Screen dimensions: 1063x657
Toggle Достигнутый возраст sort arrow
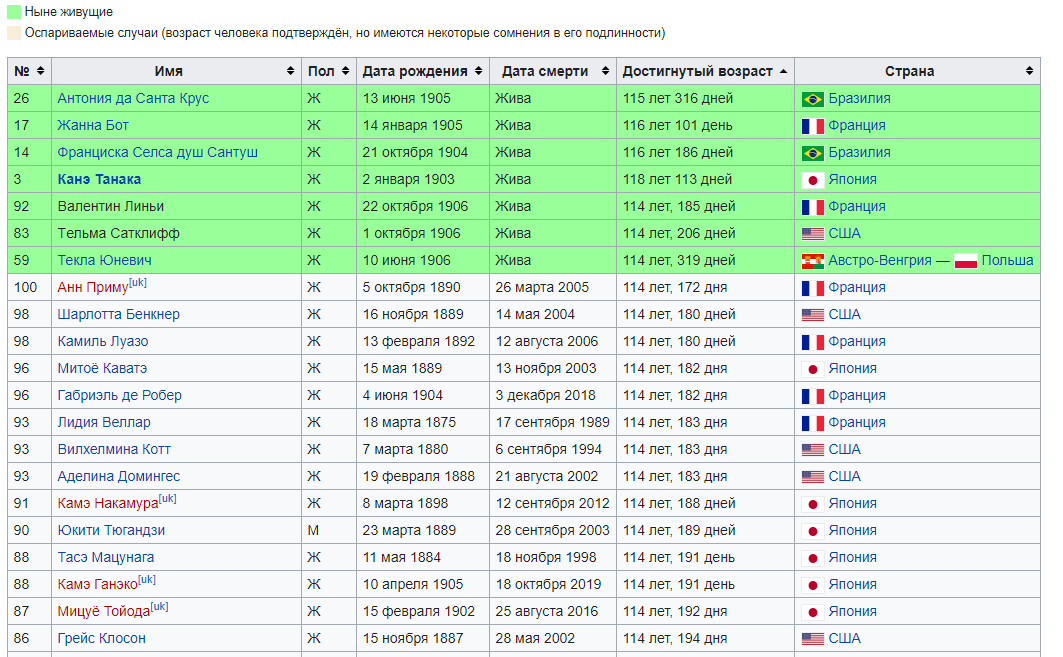coord(783,71)
